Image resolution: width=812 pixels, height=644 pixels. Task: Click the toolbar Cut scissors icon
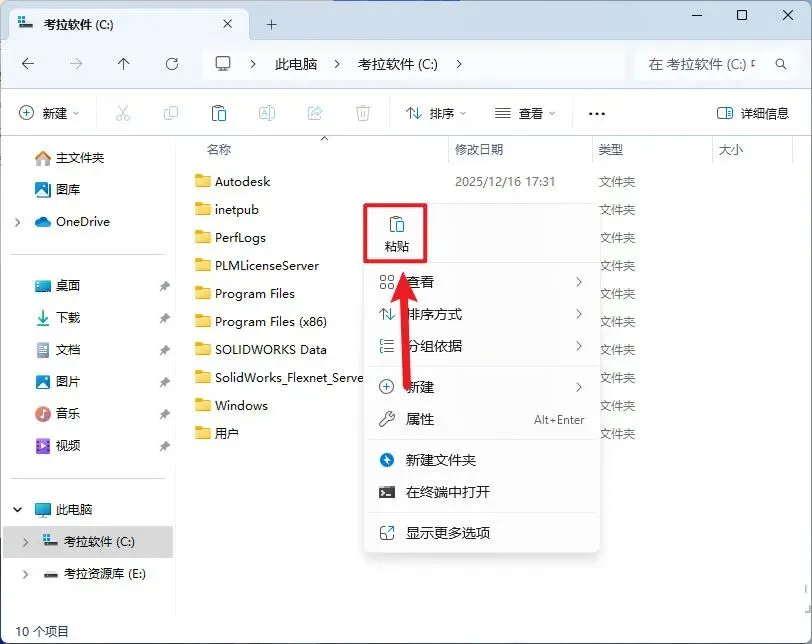[123, 113]
